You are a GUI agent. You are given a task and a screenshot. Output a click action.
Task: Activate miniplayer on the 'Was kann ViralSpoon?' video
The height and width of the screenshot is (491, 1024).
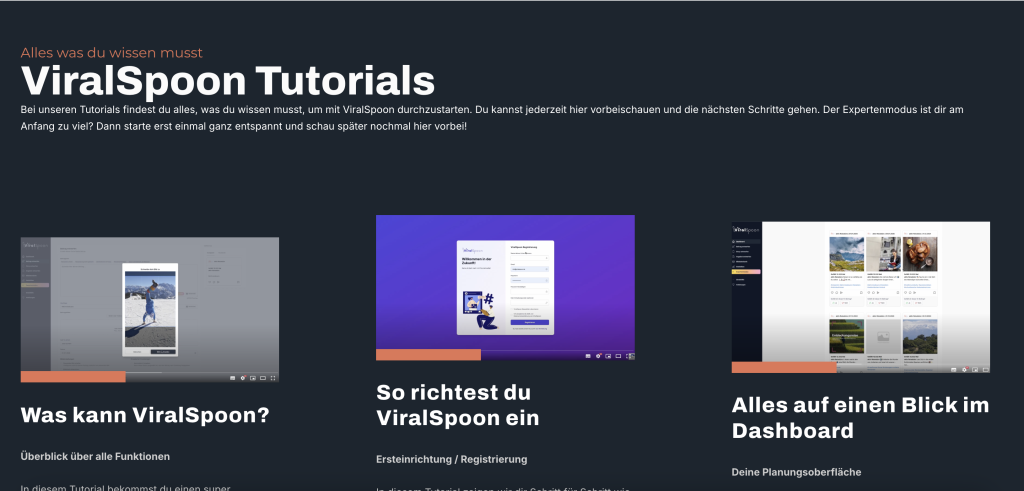(x=253, y=378)
